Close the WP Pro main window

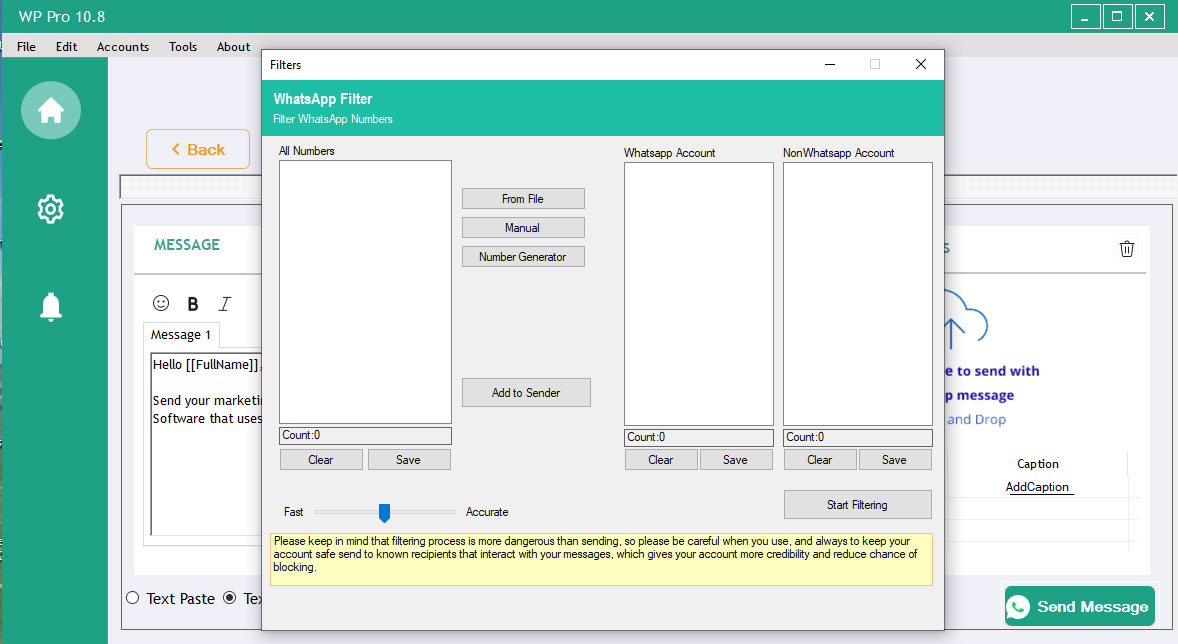pyautogui.click(x=1149, y=17)
